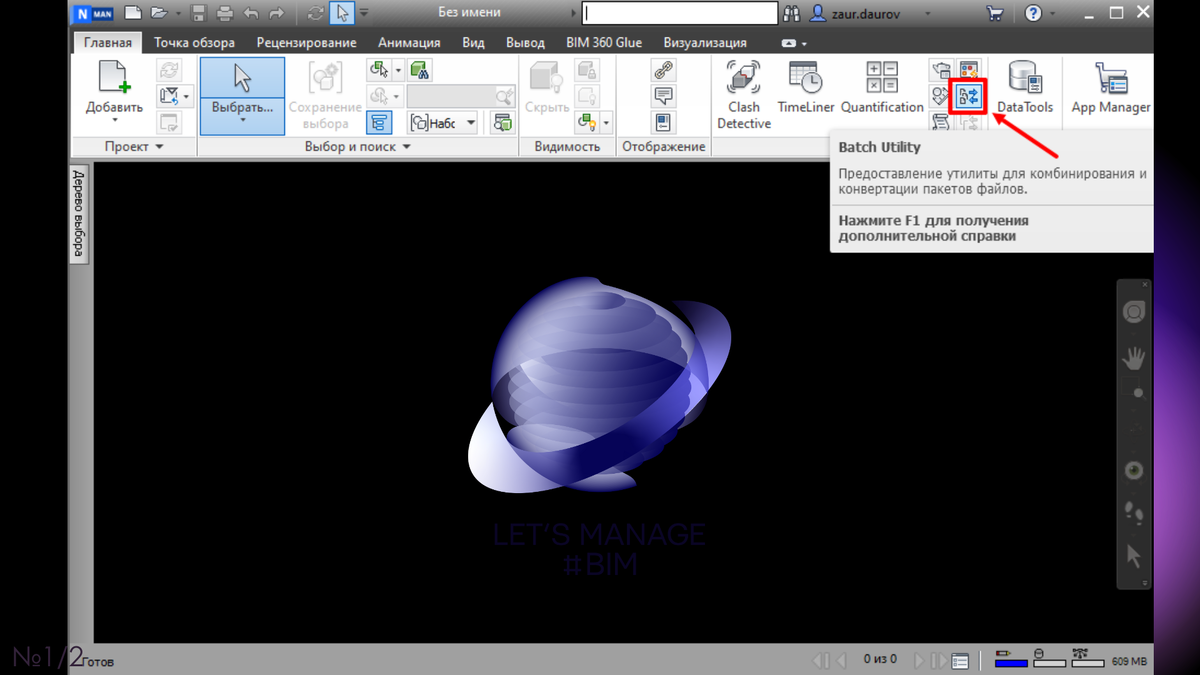Screen dimensions: 1200x675
Task: Switch to the Рецензирование tab
Action: tap(306, 43)
